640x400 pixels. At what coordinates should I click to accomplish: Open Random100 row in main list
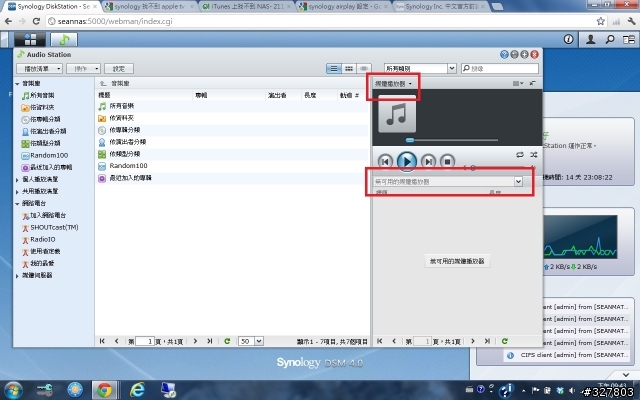(x=233, y=166)
